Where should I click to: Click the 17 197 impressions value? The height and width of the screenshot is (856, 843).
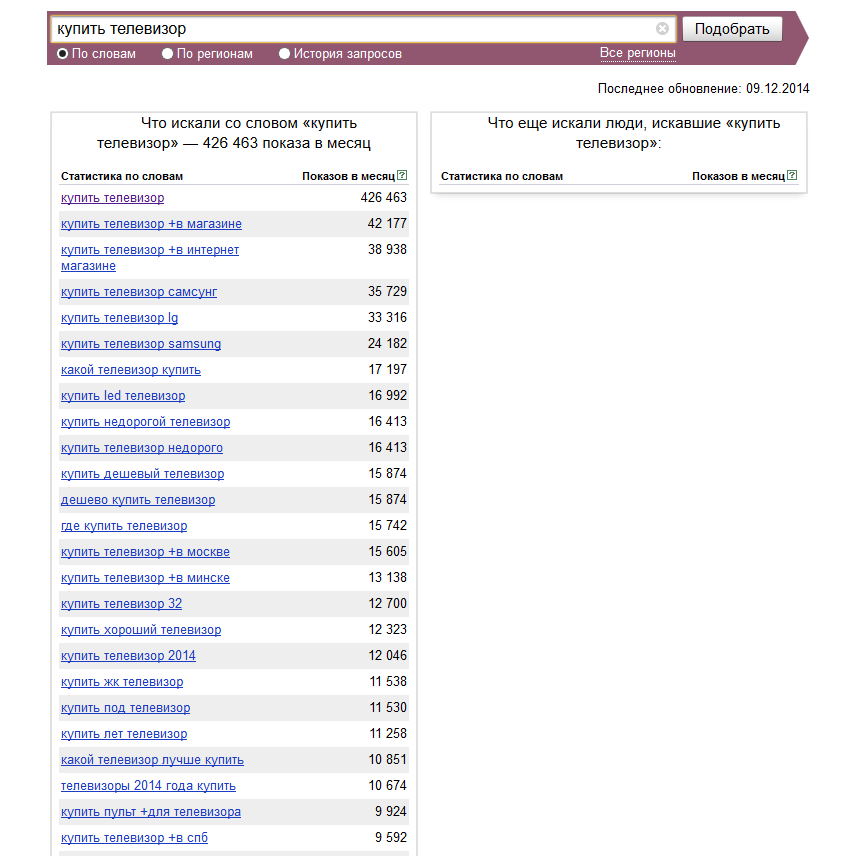click(x=387, y=370)
